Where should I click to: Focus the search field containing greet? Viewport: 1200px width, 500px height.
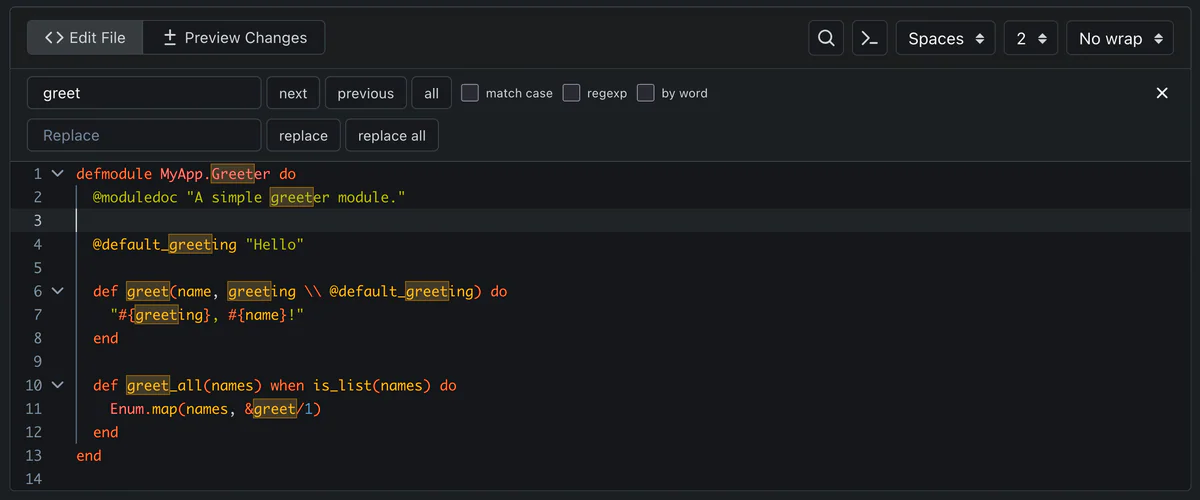tap(144, 93)
